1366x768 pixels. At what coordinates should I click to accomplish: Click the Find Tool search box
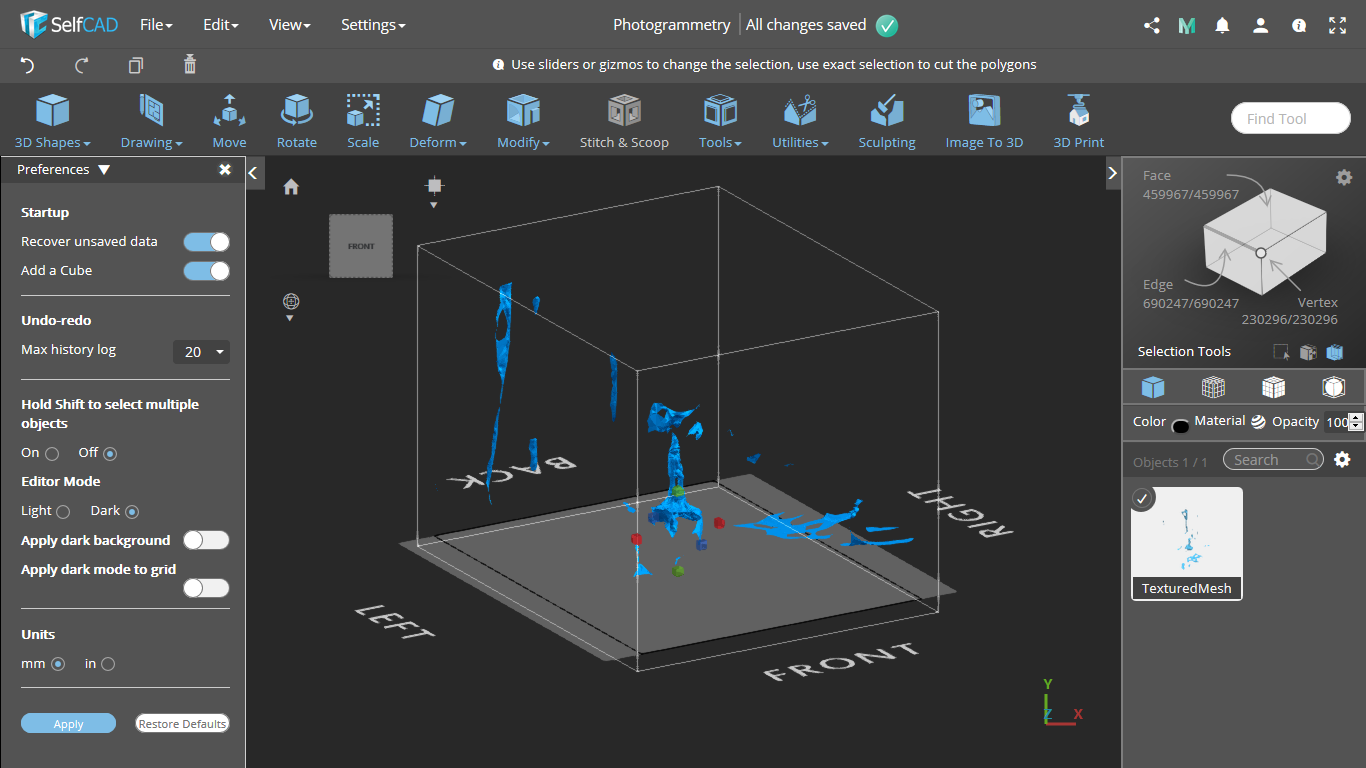tap(1291, 119)
